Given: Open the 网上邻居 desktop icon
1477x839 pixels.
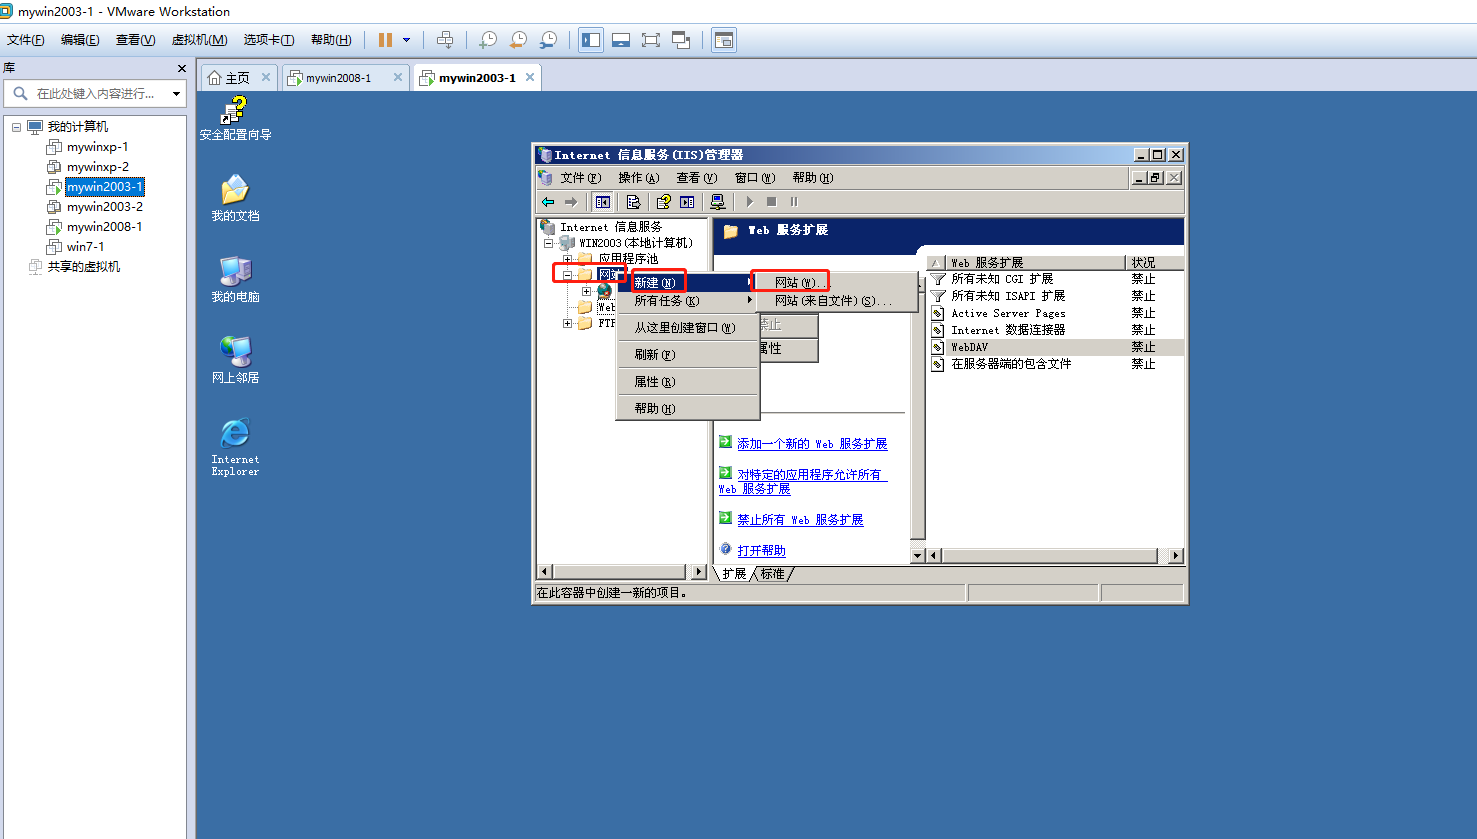Looking at the screenshot, I should point(235,360).
